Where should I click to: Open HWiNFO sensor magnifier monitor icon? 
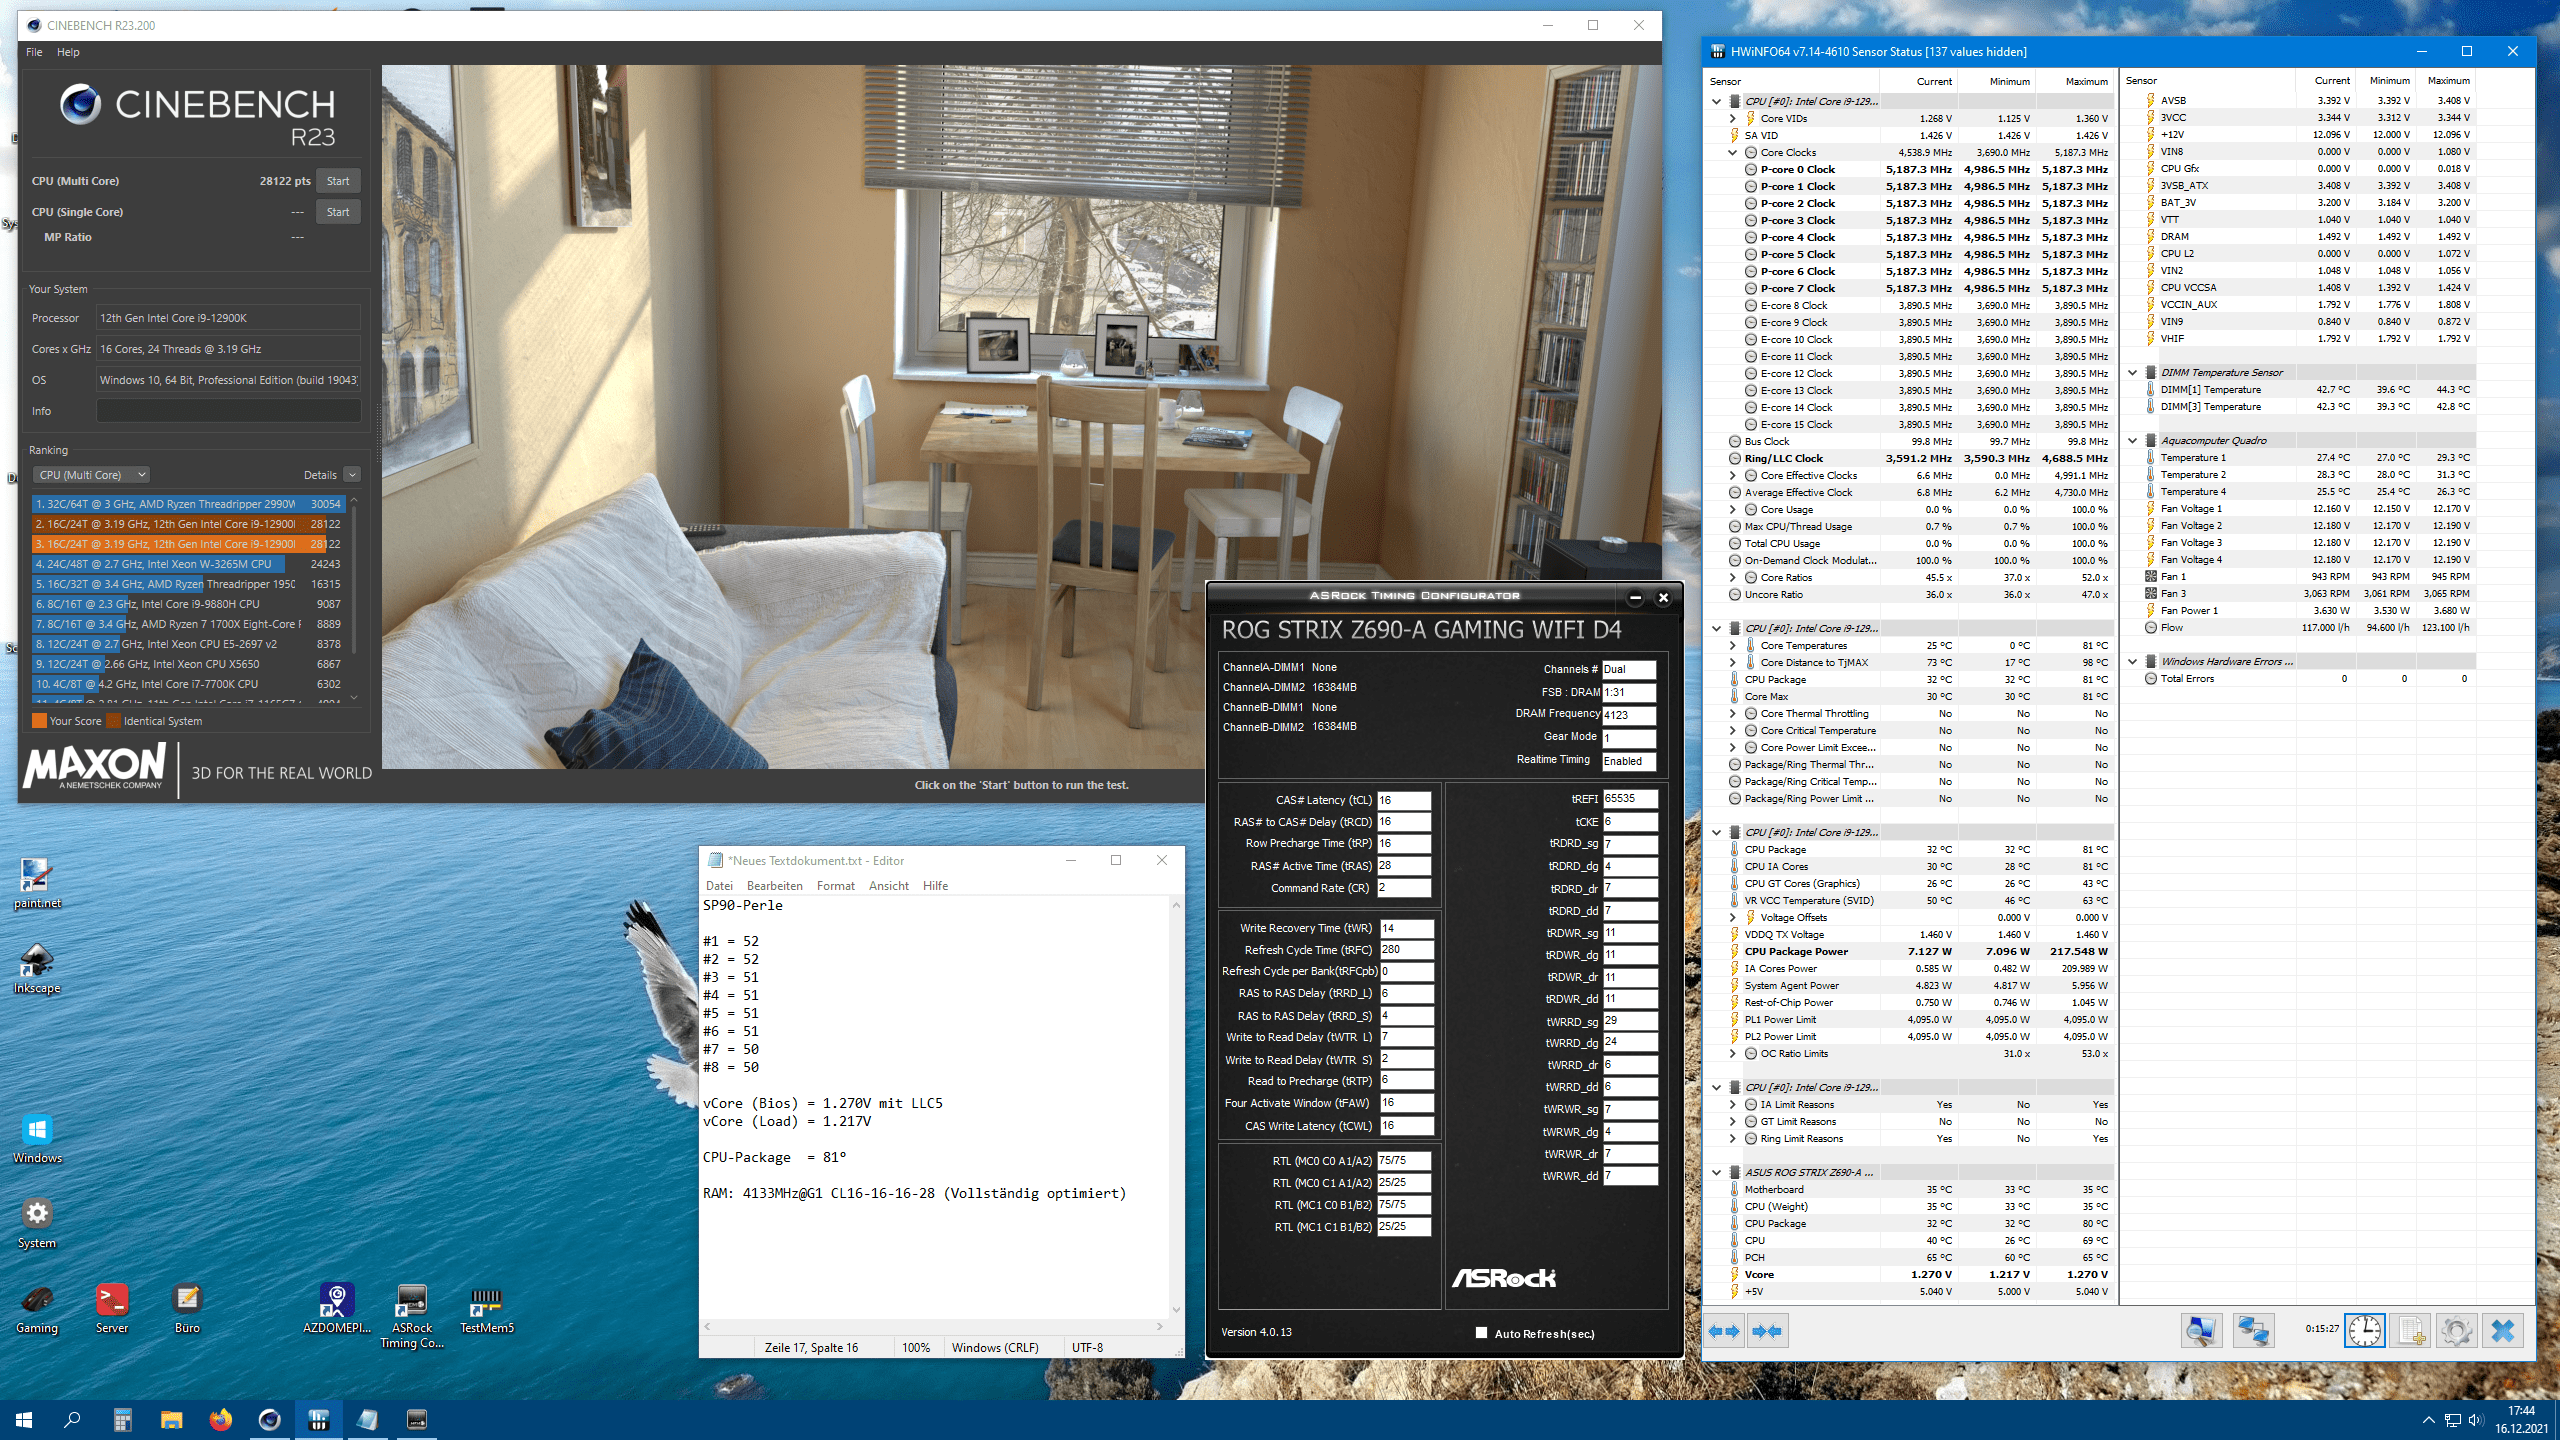click(x=2201, y=1331)
